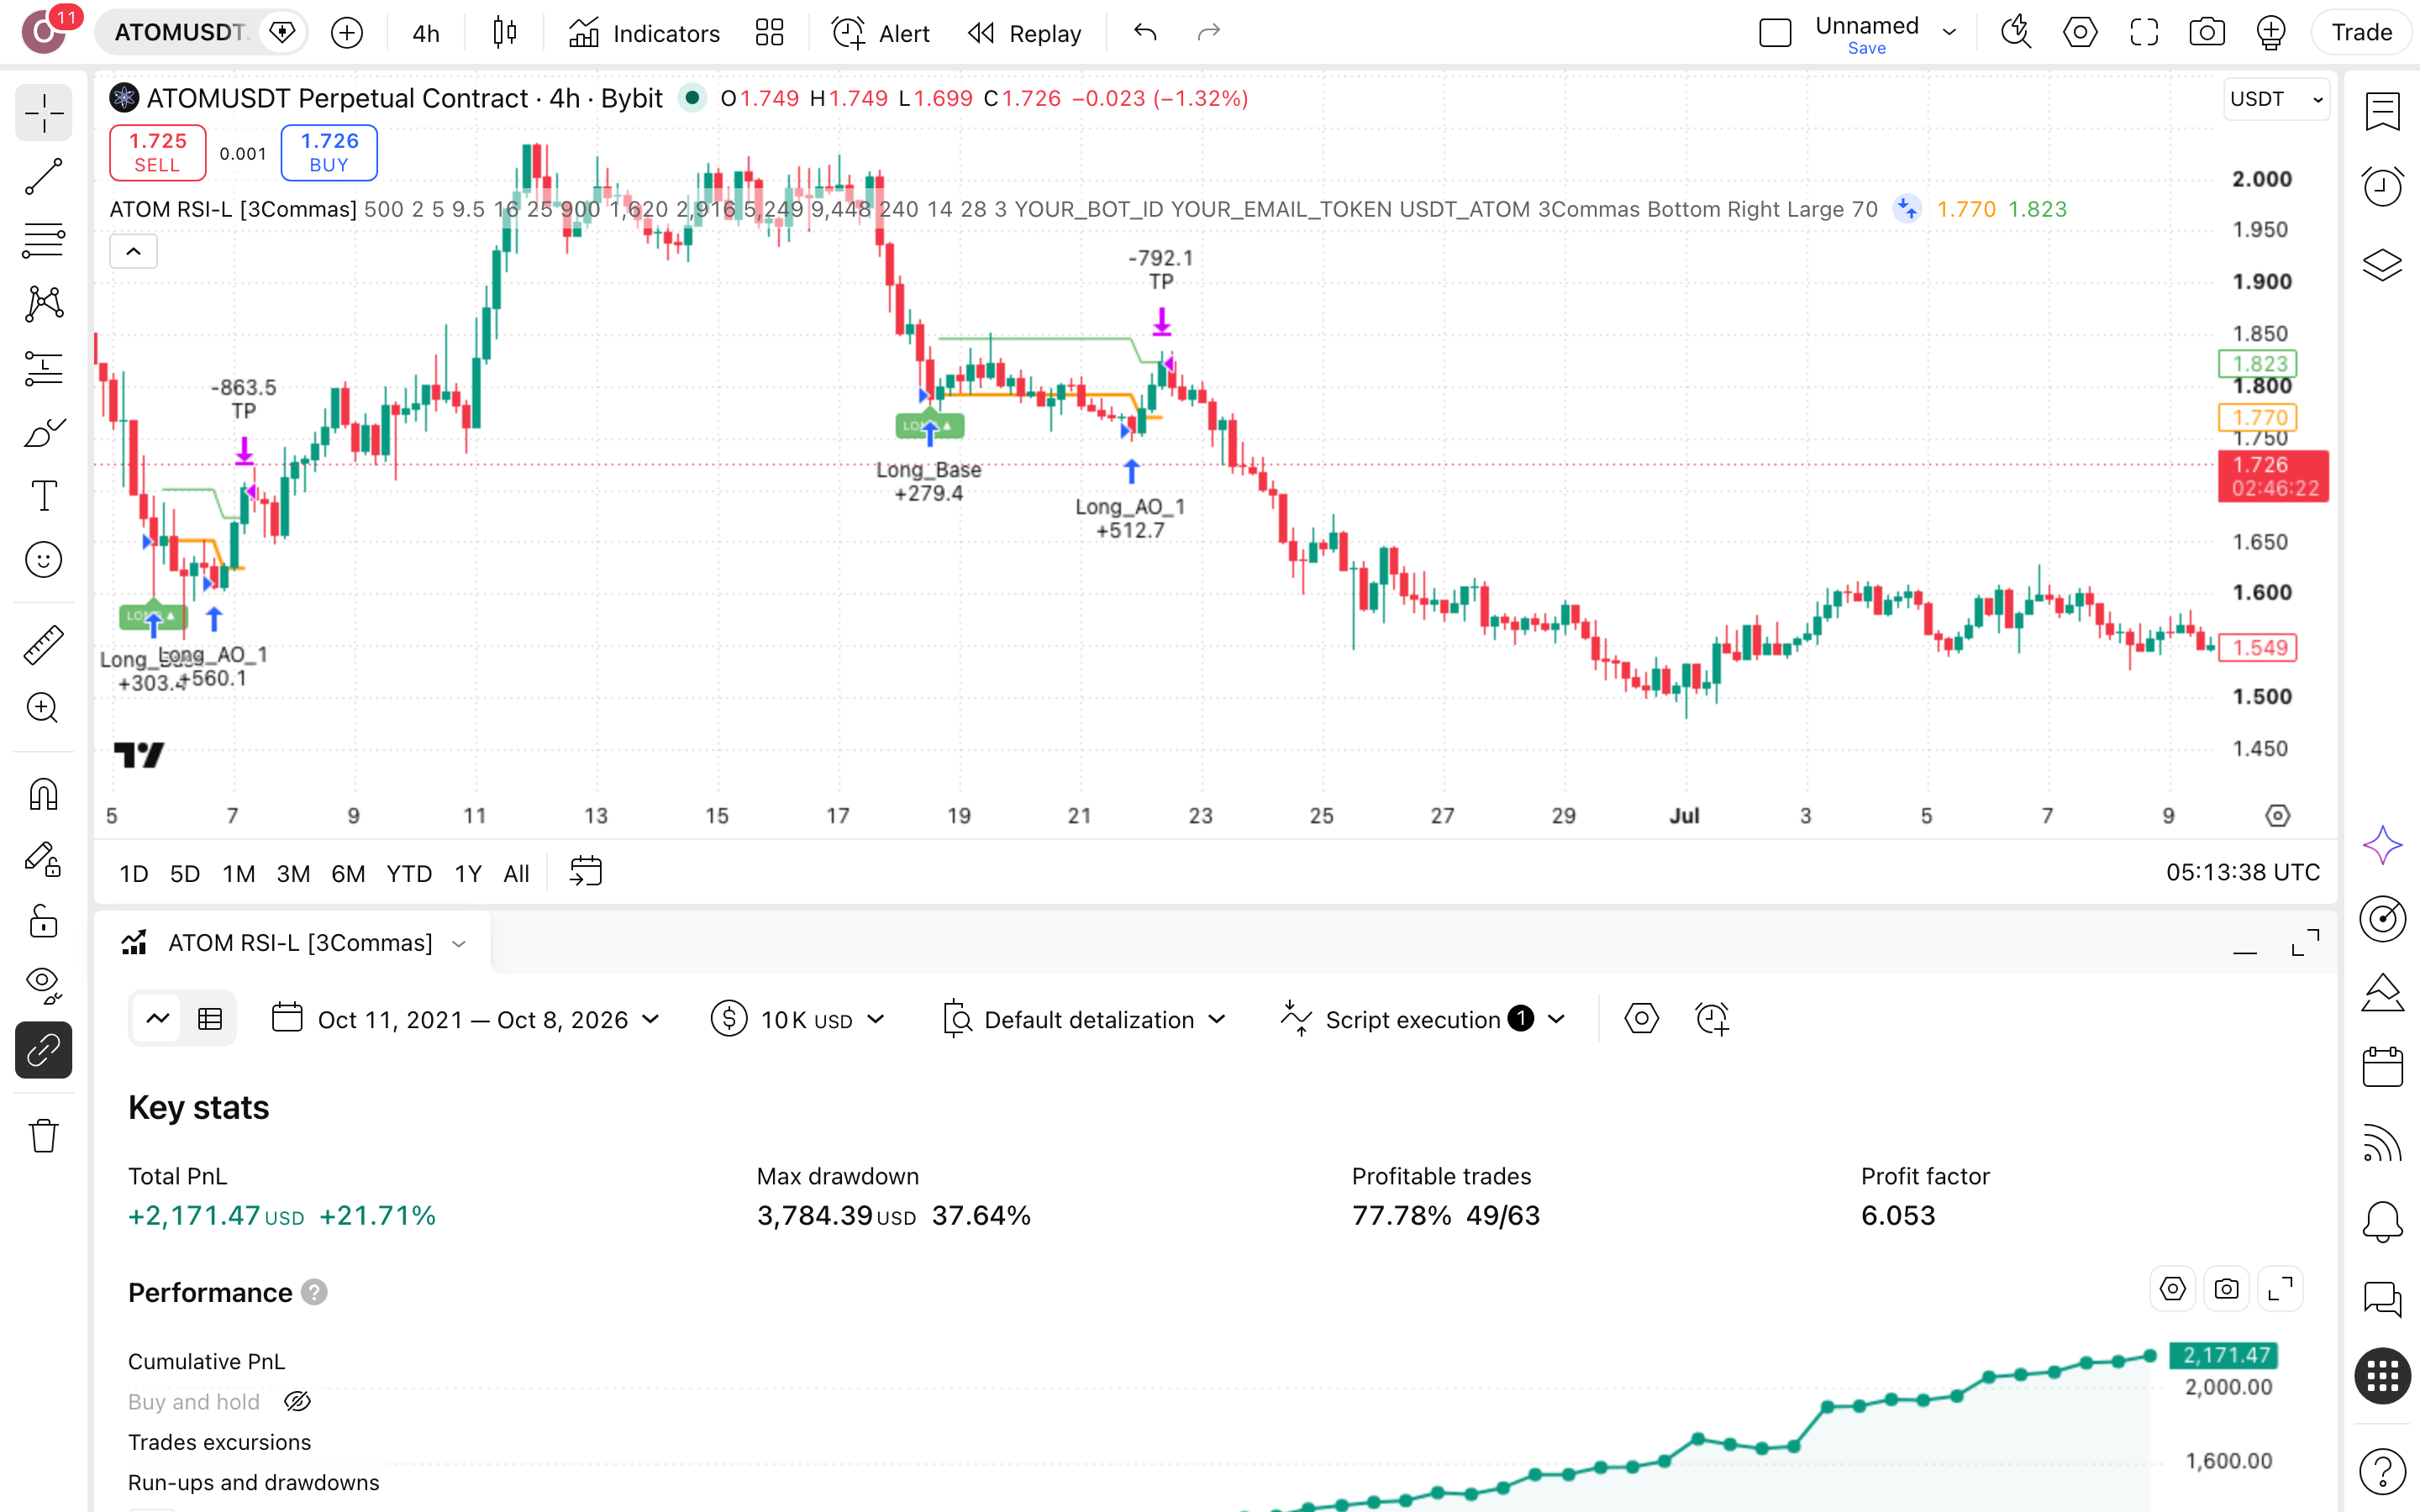Open chart settings hexagon icon
This screenshot has height=1512, width=2420.
pos(2080,33)
